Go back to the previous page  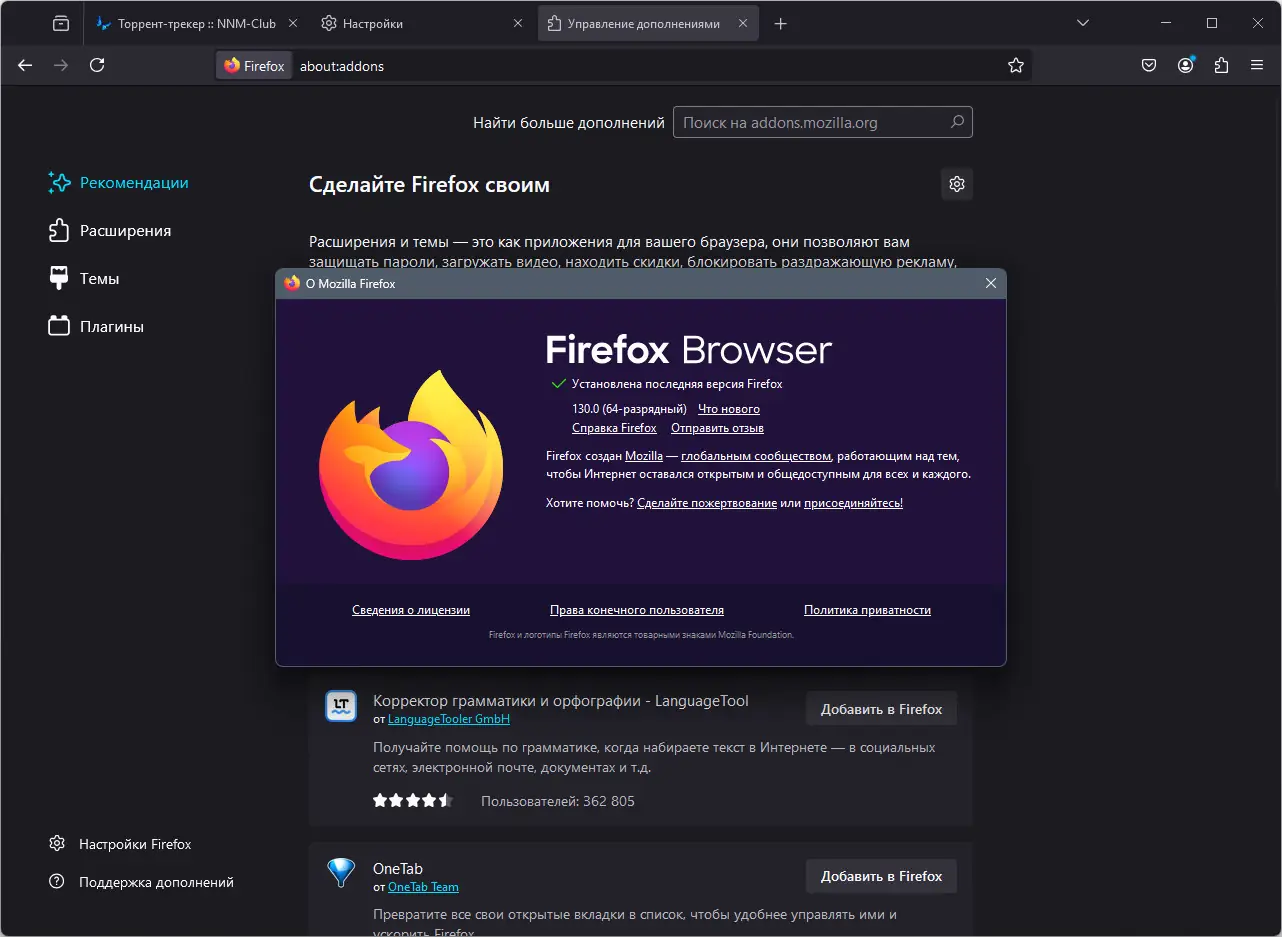tap(25, 65)
